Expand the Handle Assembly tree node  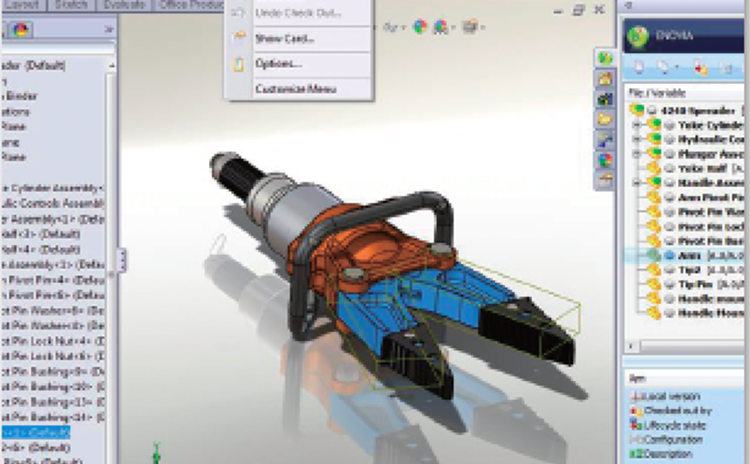pos(637,183)
